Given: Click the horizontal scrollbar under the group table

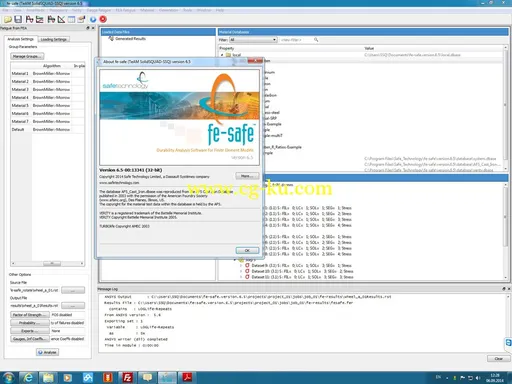Looking at the screenshot, I should coord(47,263).
